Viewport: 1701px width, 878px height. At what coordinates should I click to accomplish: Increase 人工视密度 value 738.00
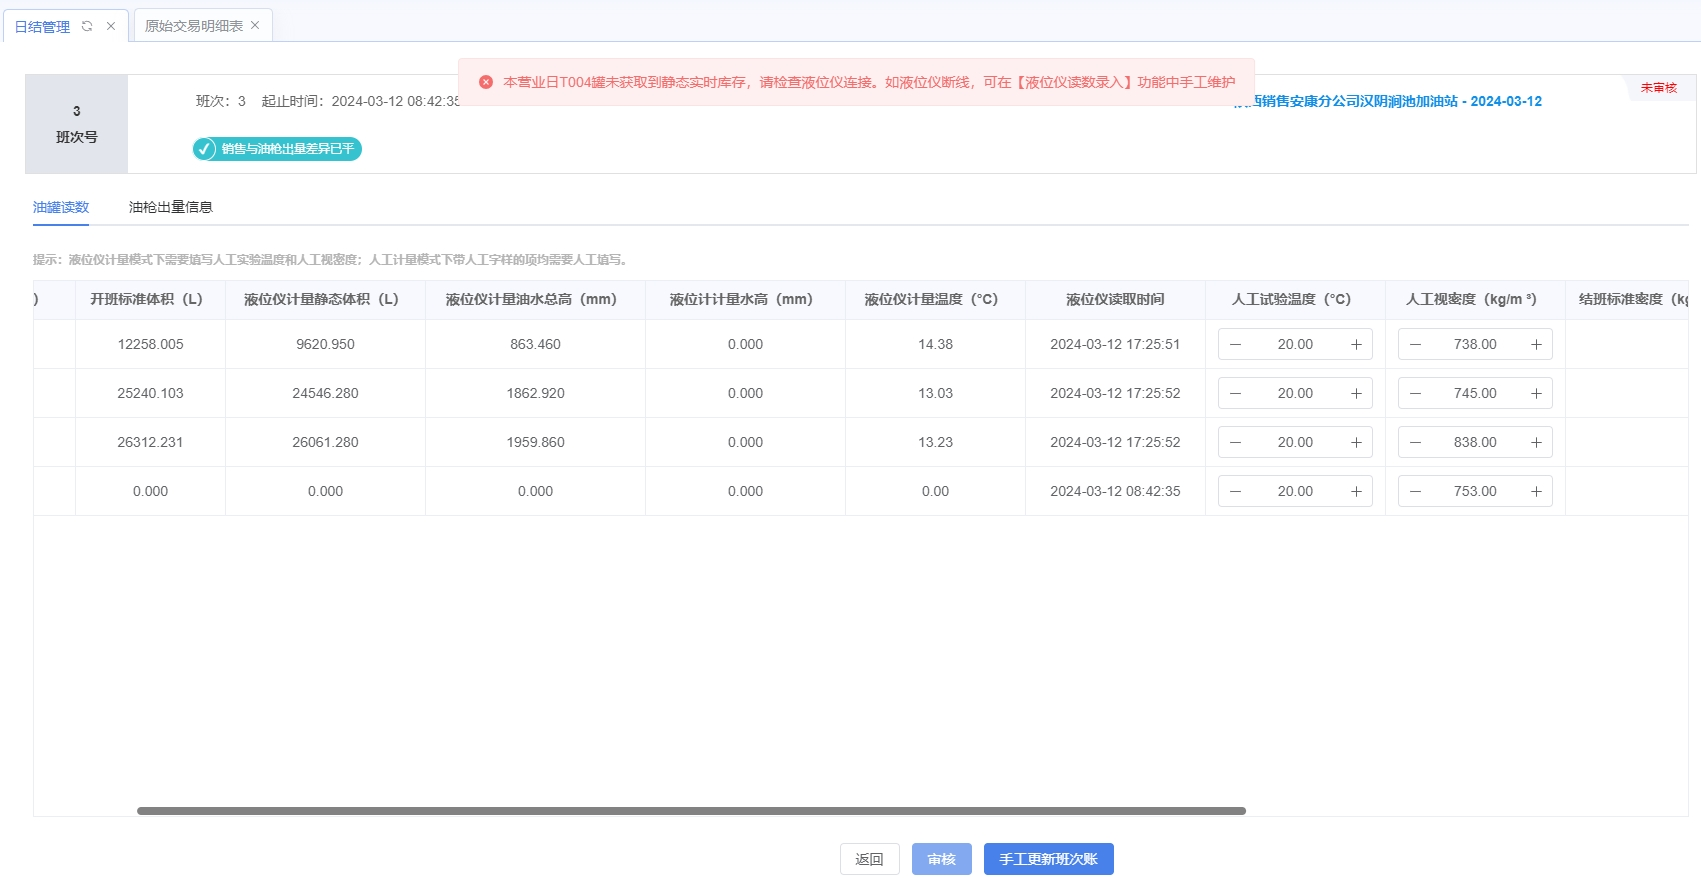(x=1536, y=344)
